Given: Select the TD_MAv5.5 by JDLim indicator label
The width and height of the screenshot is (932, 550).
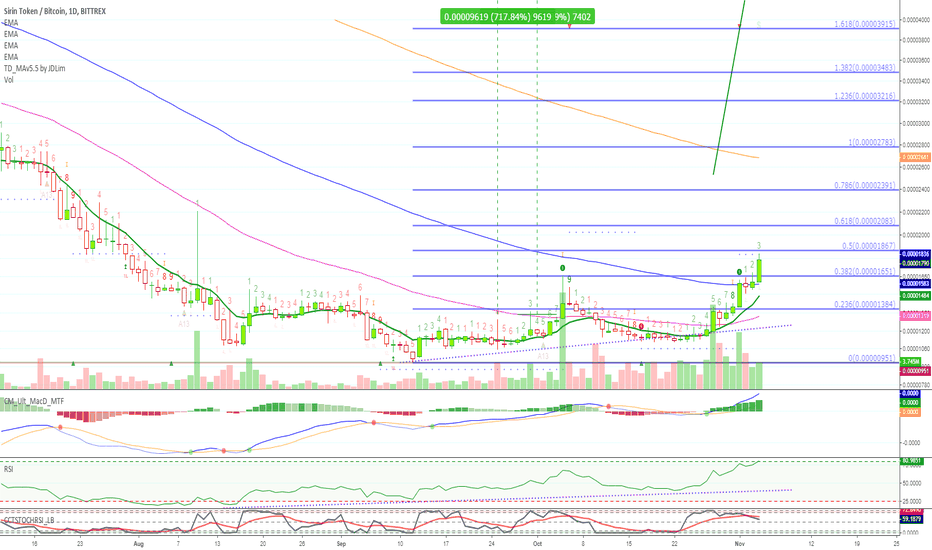Looking at the screenshot, I should 34,68.
